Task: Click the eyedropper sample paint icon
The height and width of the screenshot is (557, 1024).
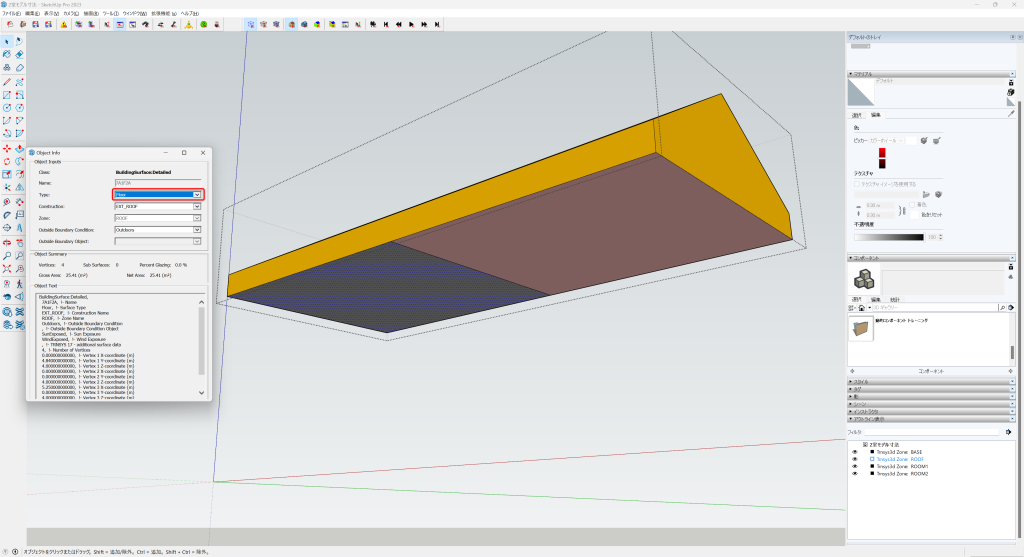Action: [1010, 114]
